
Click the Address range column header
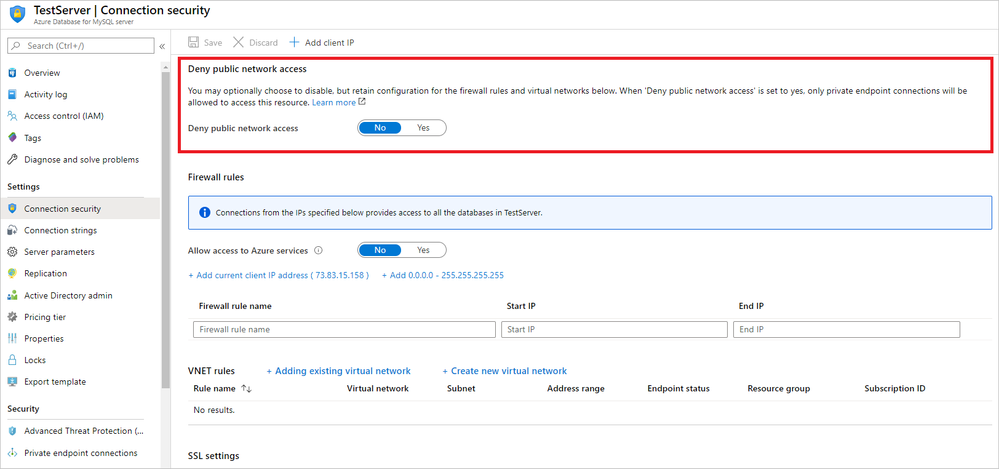576,389
